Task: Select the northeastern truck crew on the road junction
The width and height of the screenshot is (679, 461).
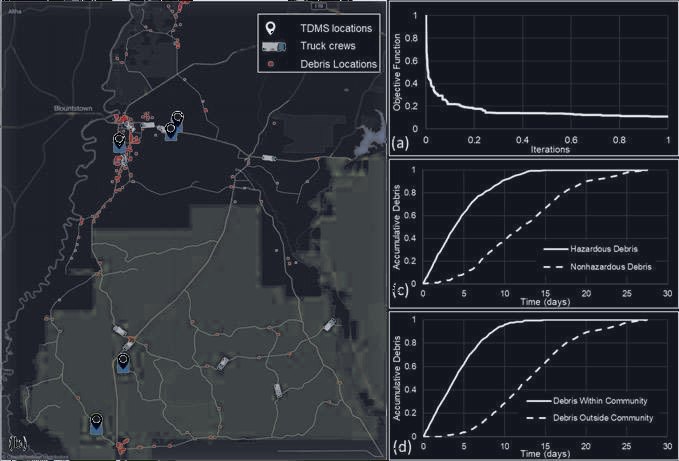Action: [x=269, y=158]
